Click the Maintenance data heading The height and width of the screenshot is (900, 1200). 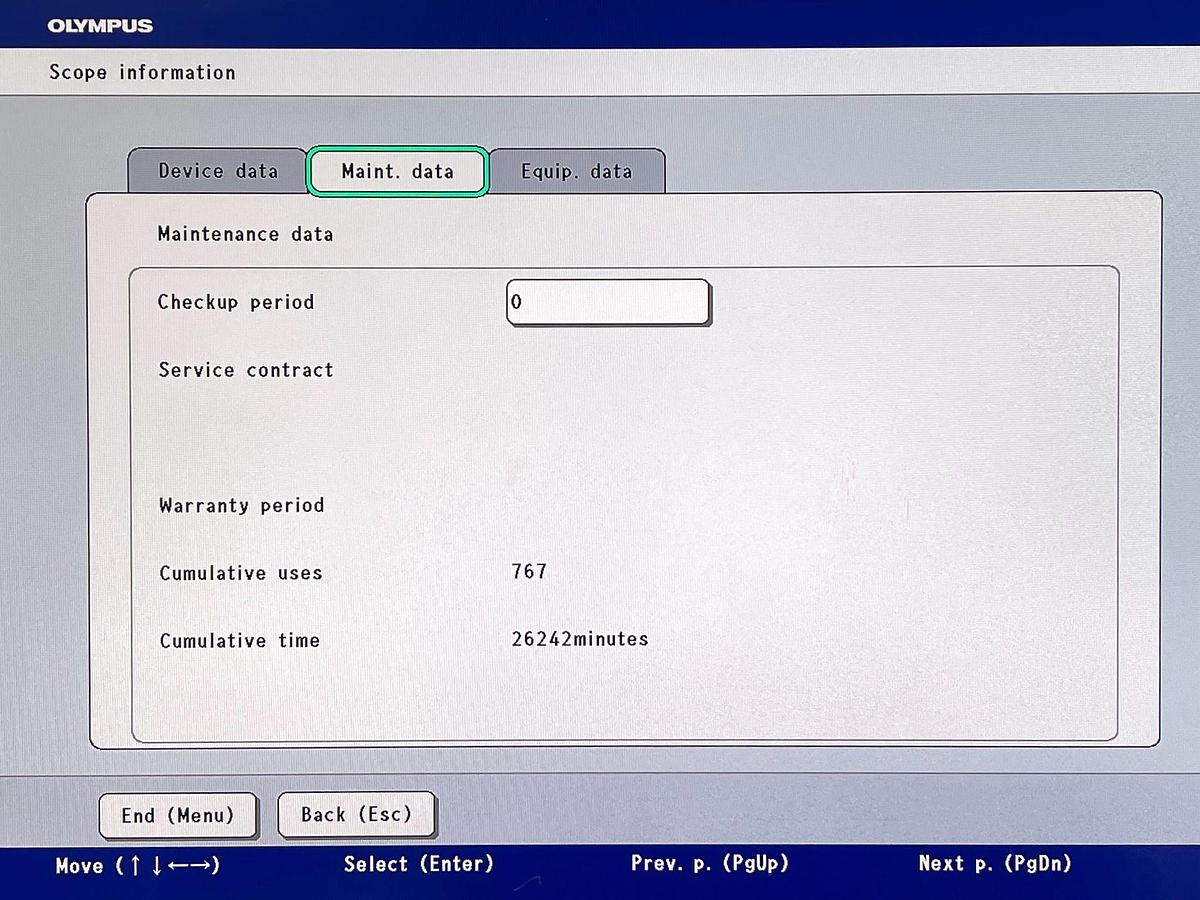[x=246, y=234]
